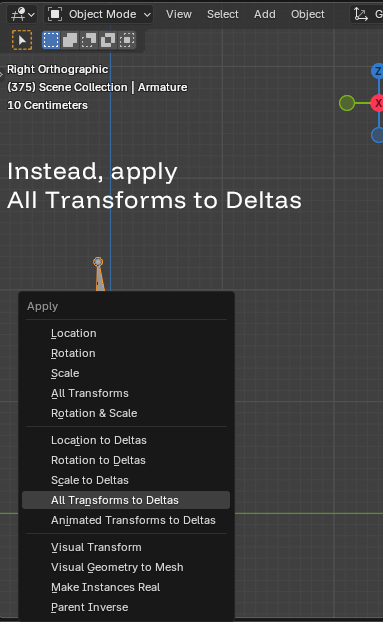Choose Extend existing selection mode
Screen dimensions: 383x622
pyautogui.click(x=70, y=40)
